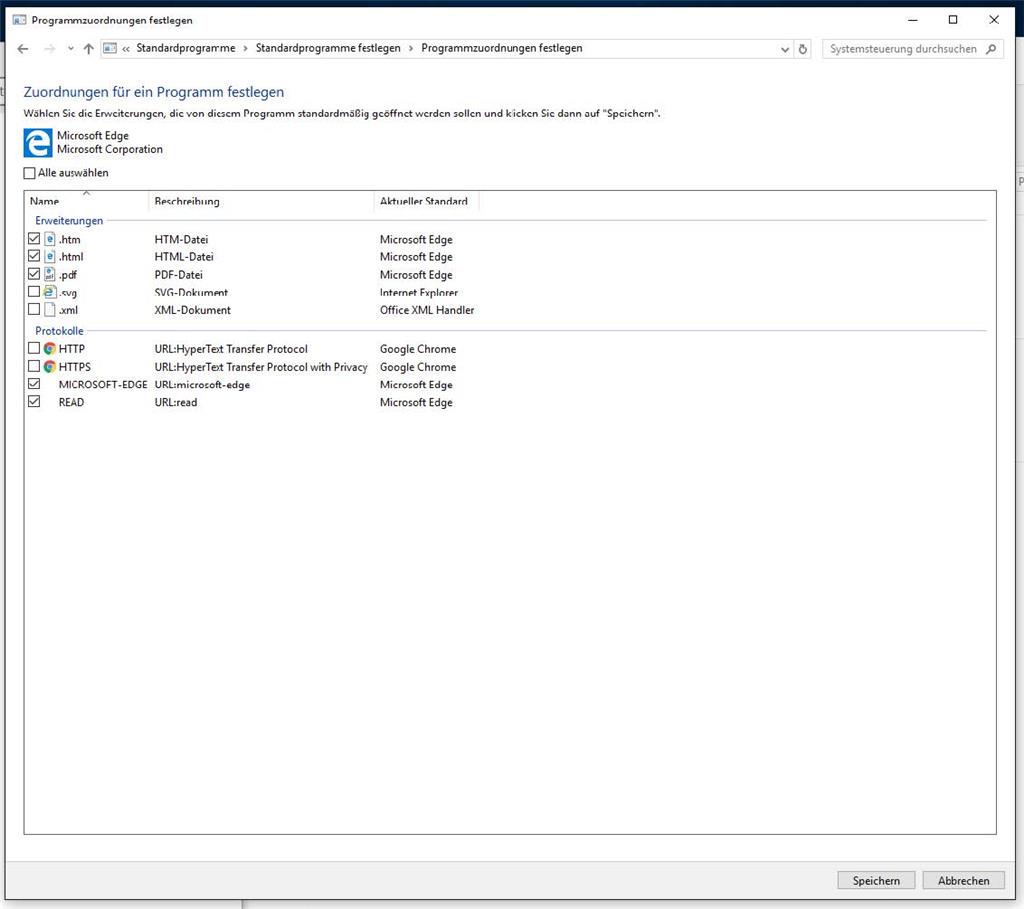The width and height of the screenshot is (1024, 909).
Task: Click Office XML Handler default entry
Action: [427, 310]
